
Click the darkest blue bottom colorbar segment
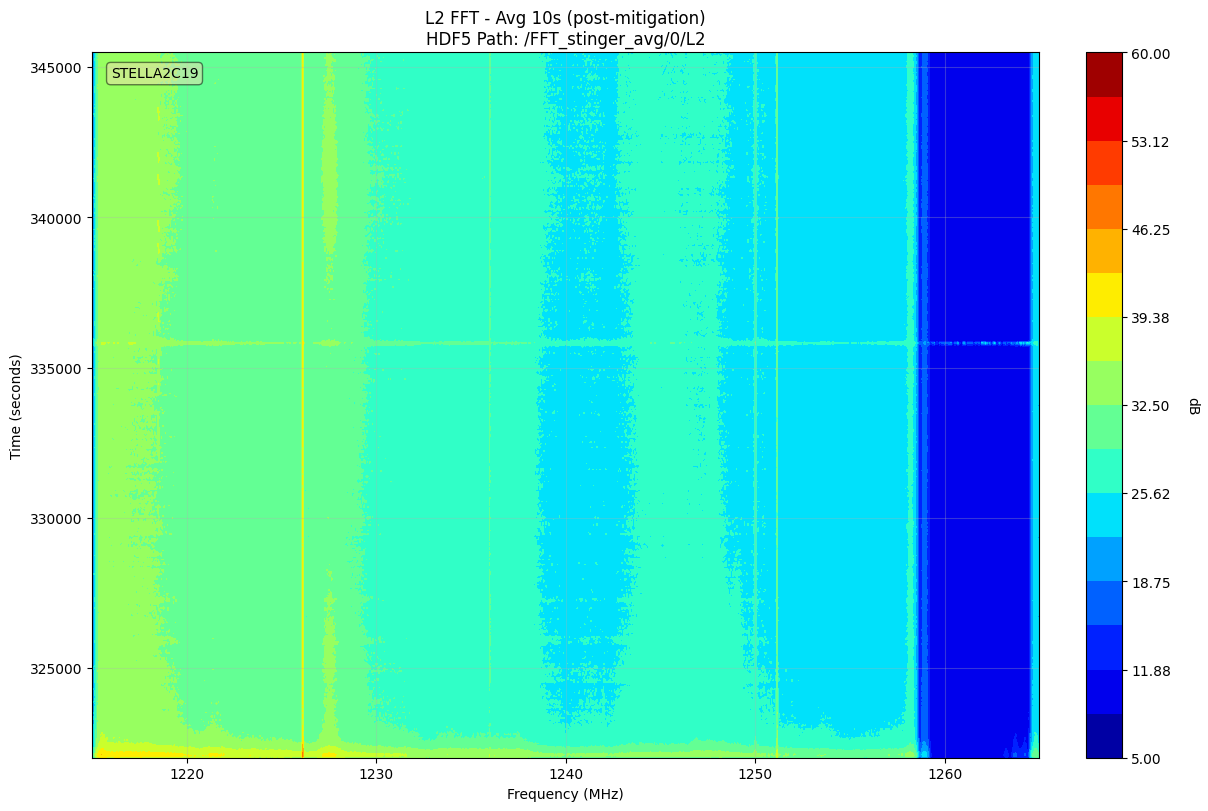point(1105,736)
